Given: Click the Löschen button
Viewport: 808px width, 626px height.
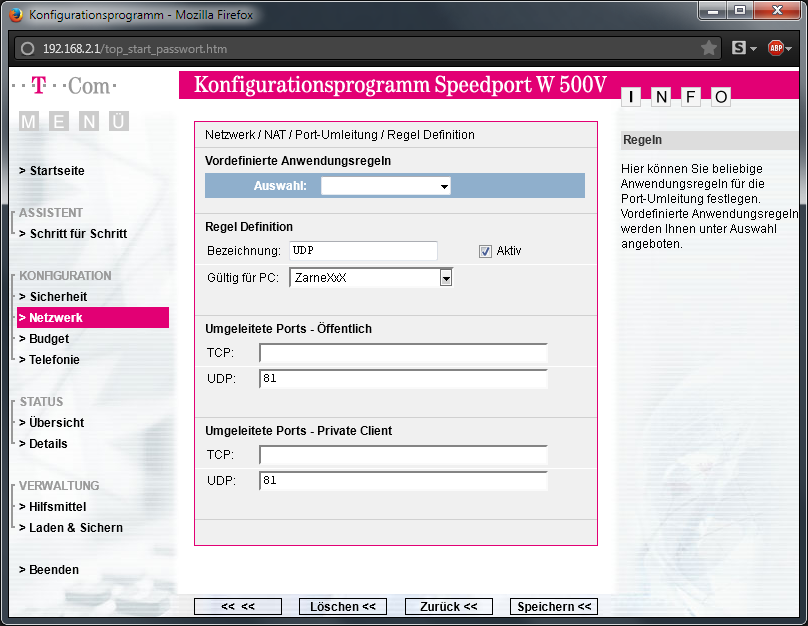Looking at the screenshot, I should pyautogui.click(x=343, y=606).
